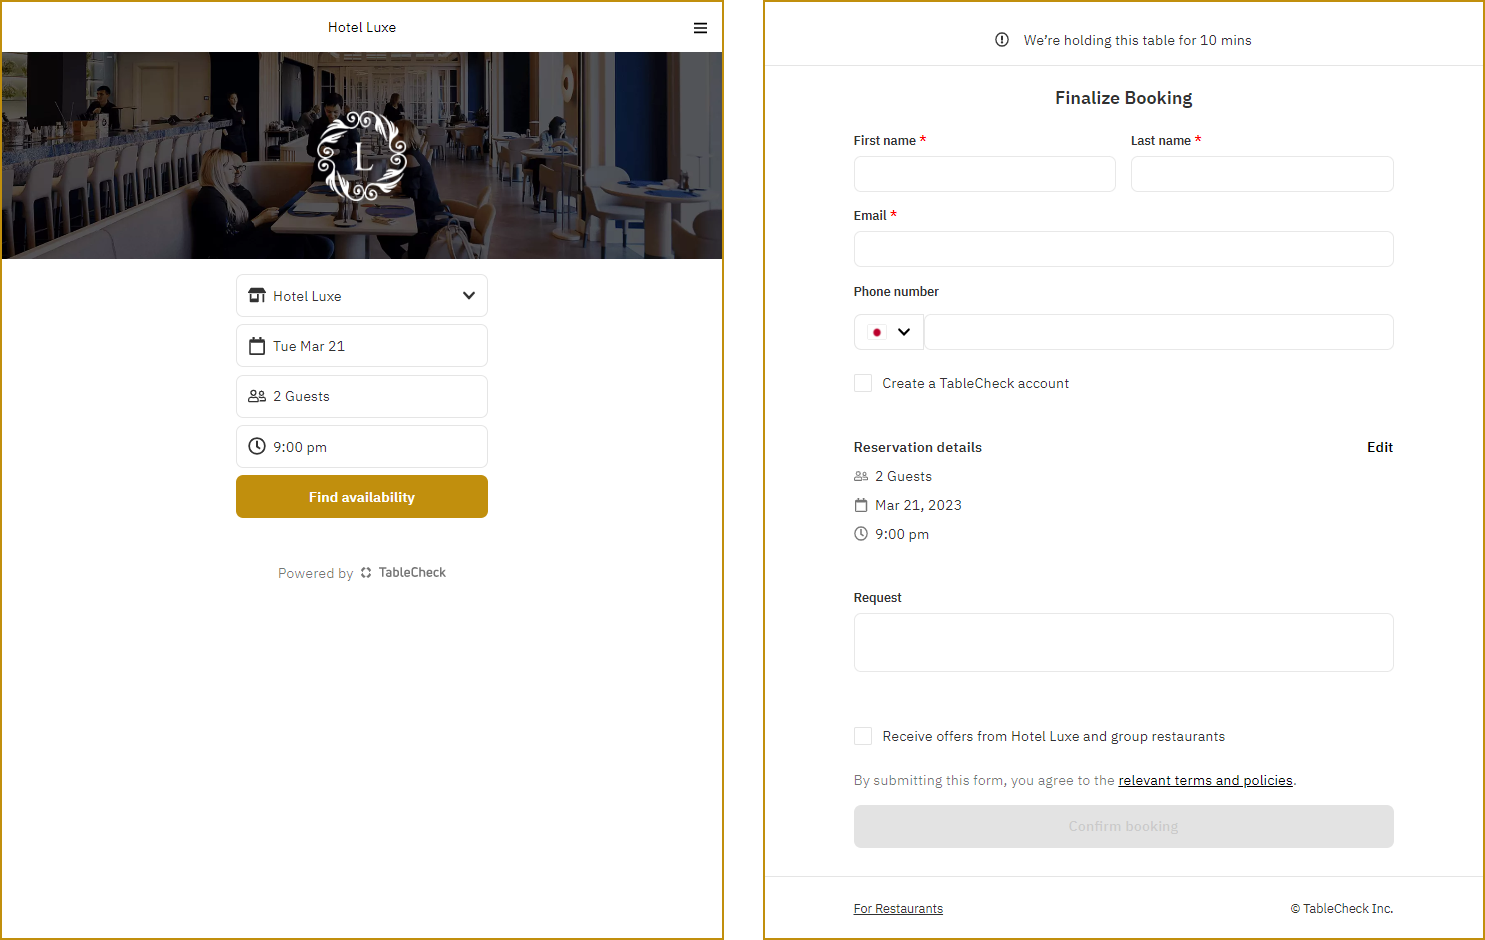Click the disabled Confirm booking button
This screenshot has height=940, width=1485.
pyautogui.click(x=1123, y=826)
